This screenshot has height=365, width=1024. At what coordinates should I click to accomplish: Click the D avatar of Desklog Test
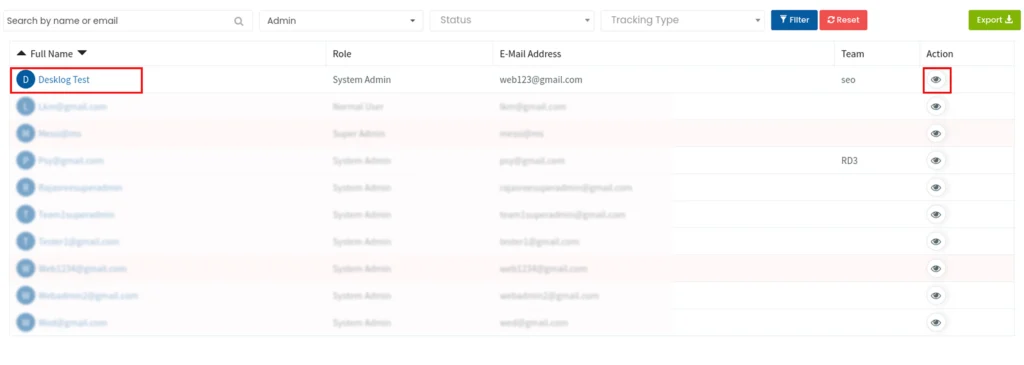tap(25, 80)
